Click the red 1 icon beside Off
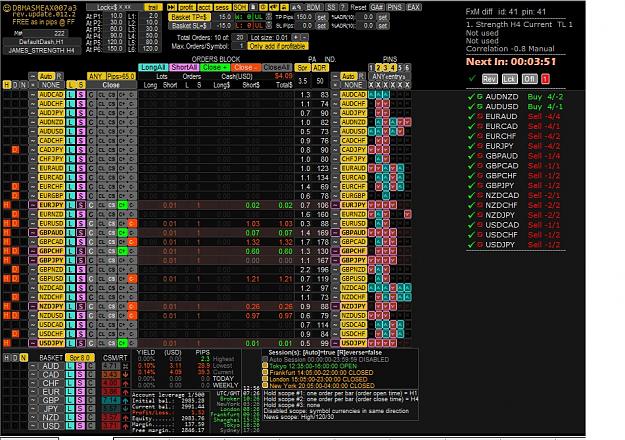Viewport: 625px width, 440px height. (545, 79)
